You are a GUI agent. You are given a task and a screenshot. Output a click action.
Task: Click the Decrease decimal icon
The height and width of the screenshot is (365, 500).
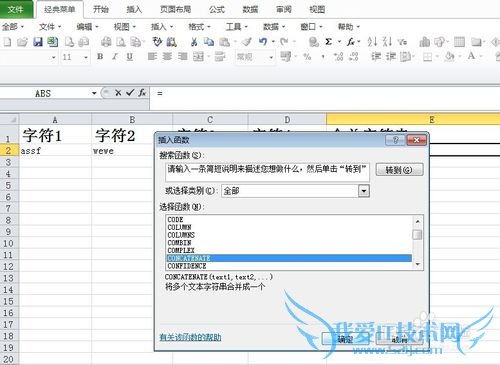point(354,57)
